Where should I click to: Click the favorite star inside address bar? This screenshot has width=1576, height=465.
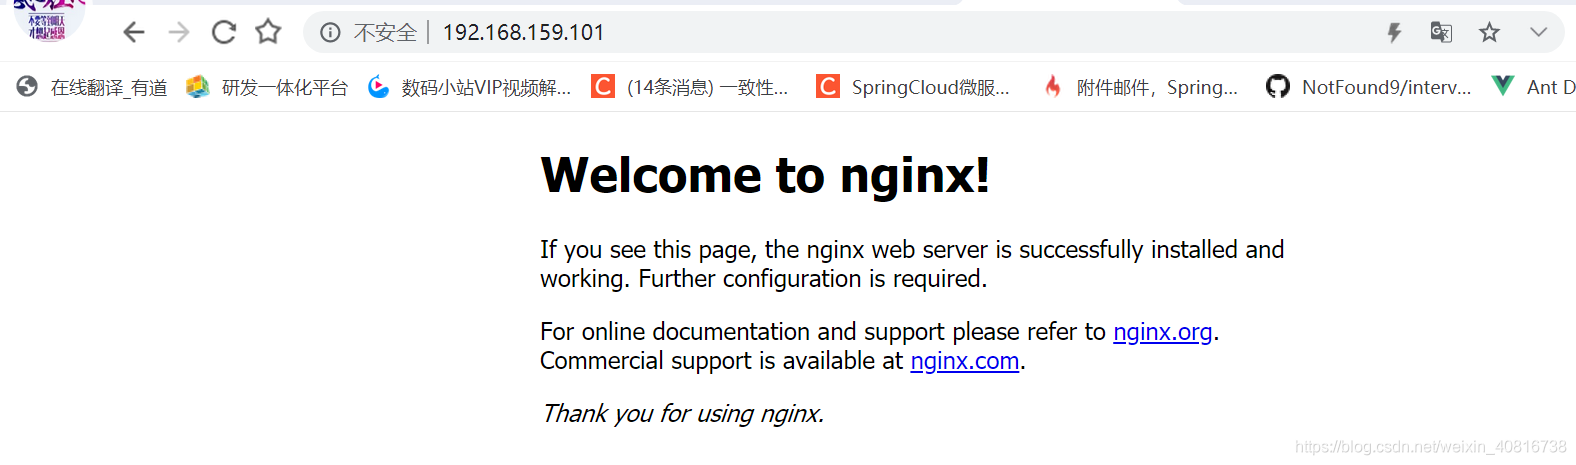pos(1489,33)
